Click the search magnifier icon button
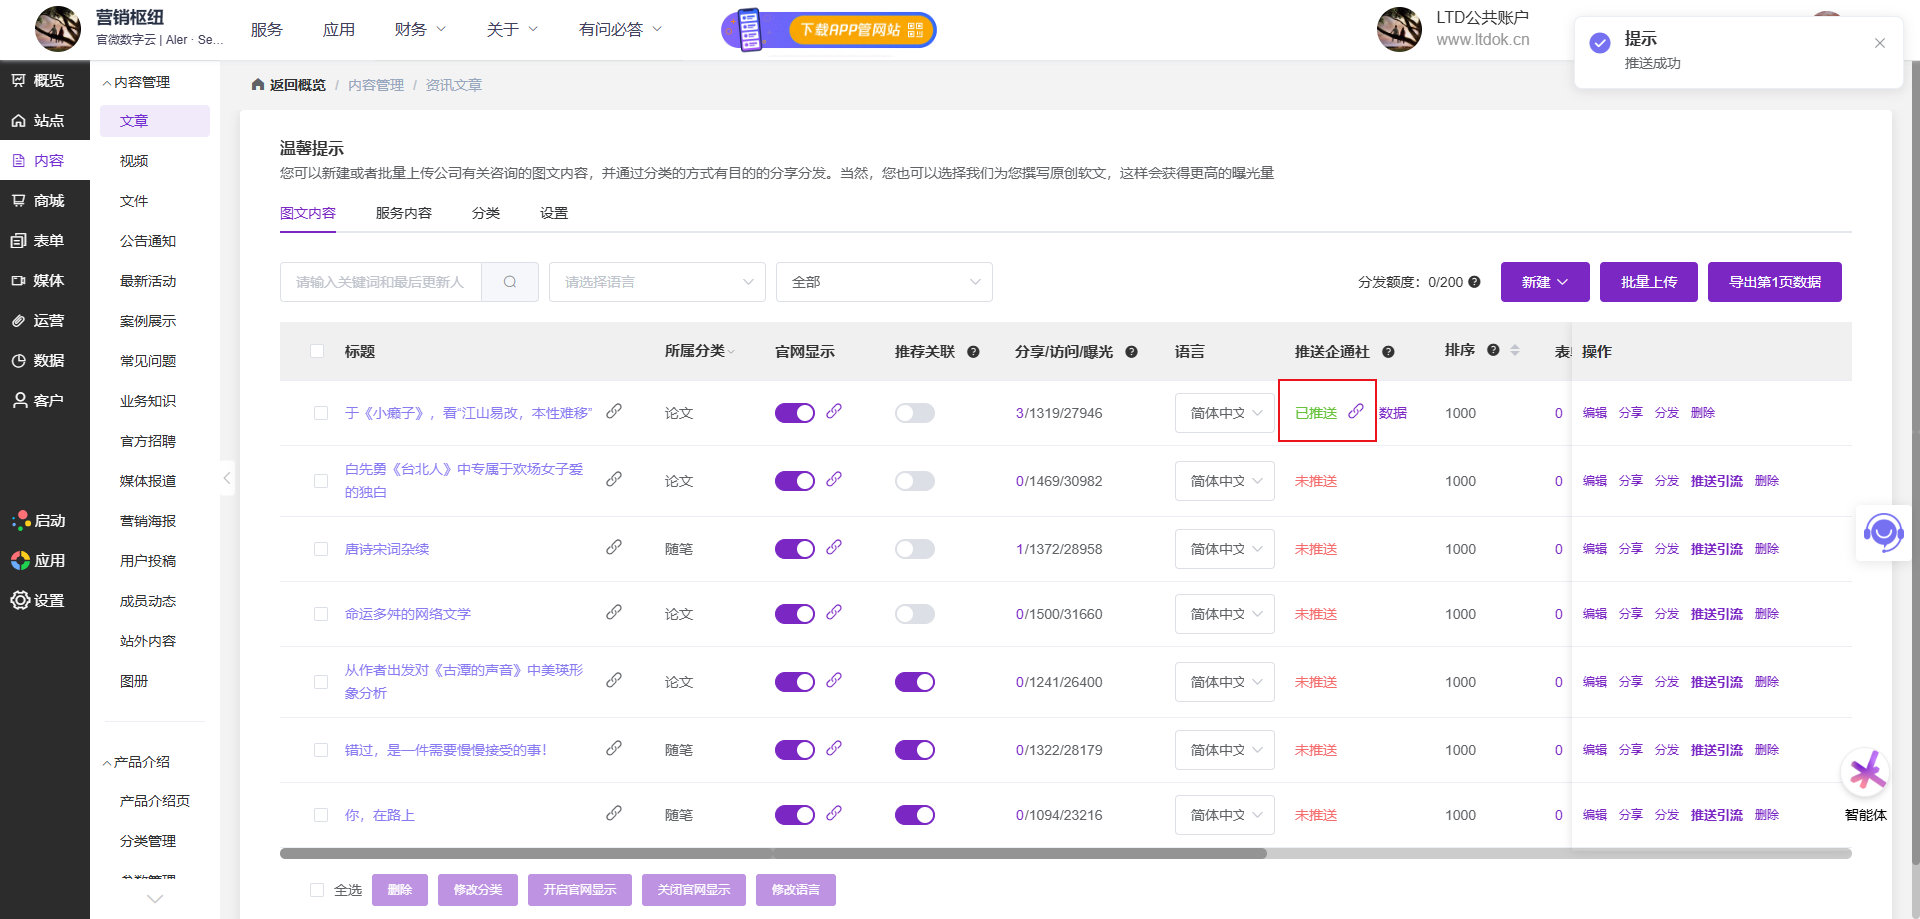Screen dimensions: 1920x919 coord(510,282)
